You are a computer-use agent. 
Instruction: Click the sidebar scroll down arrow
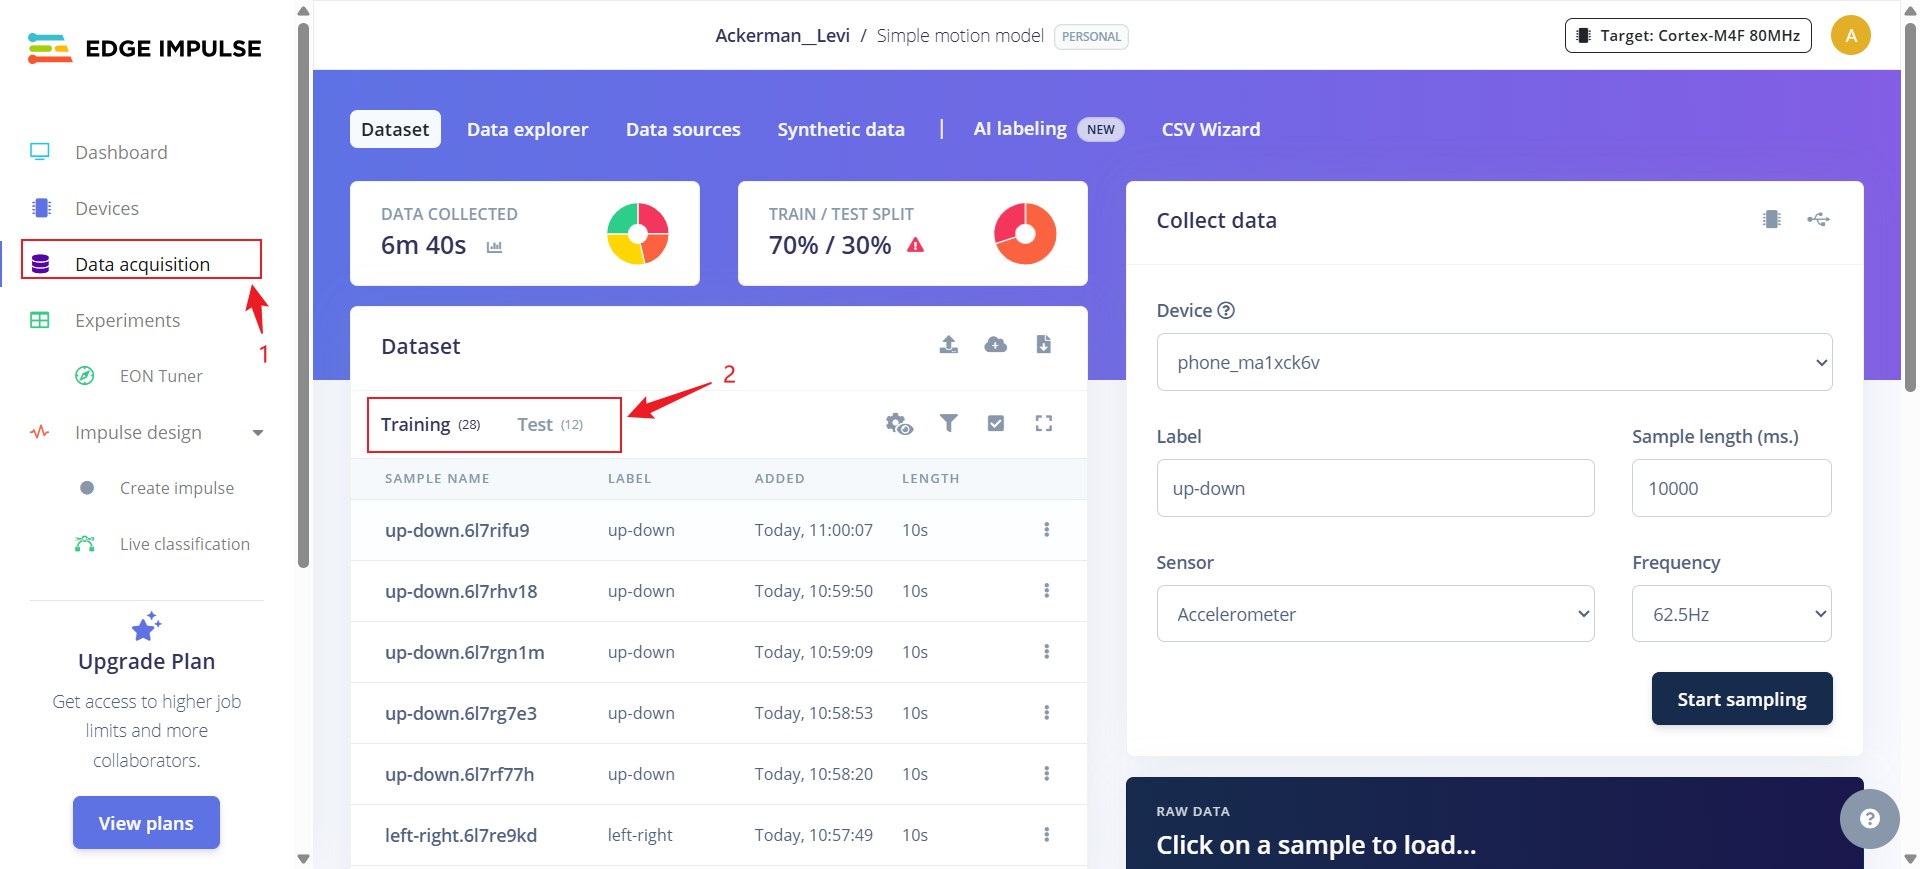(x=303, y=858)
